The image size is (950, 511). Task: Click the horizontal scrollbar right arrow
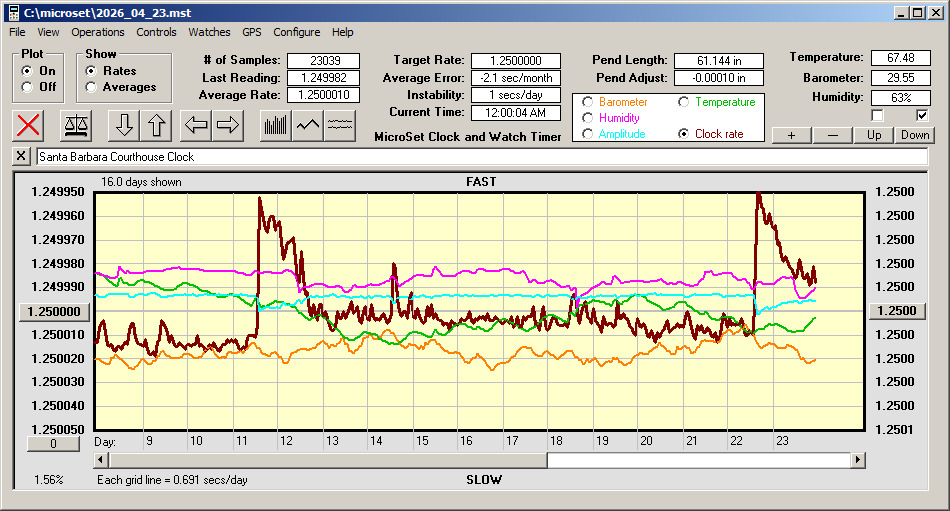(858, 460)
